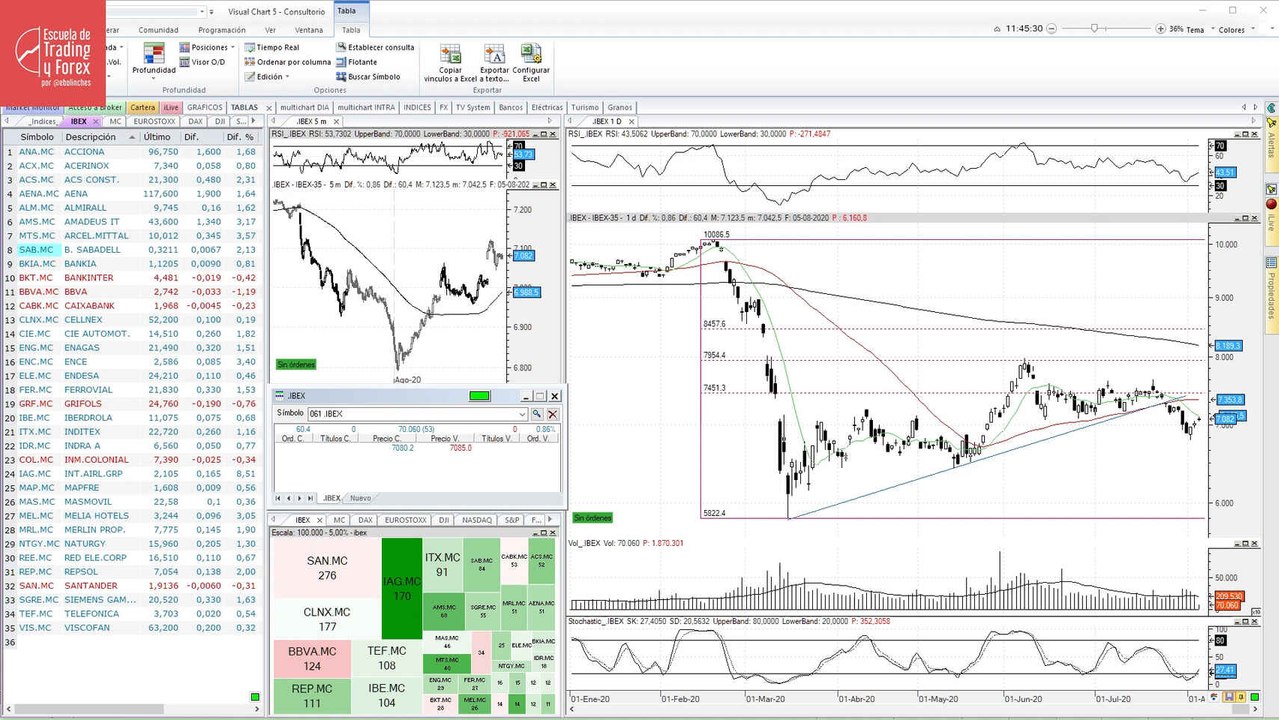Click the Turismo workspace tab
The width and height of the screenshot is (1279, 720).
click(x=585, y=107)
